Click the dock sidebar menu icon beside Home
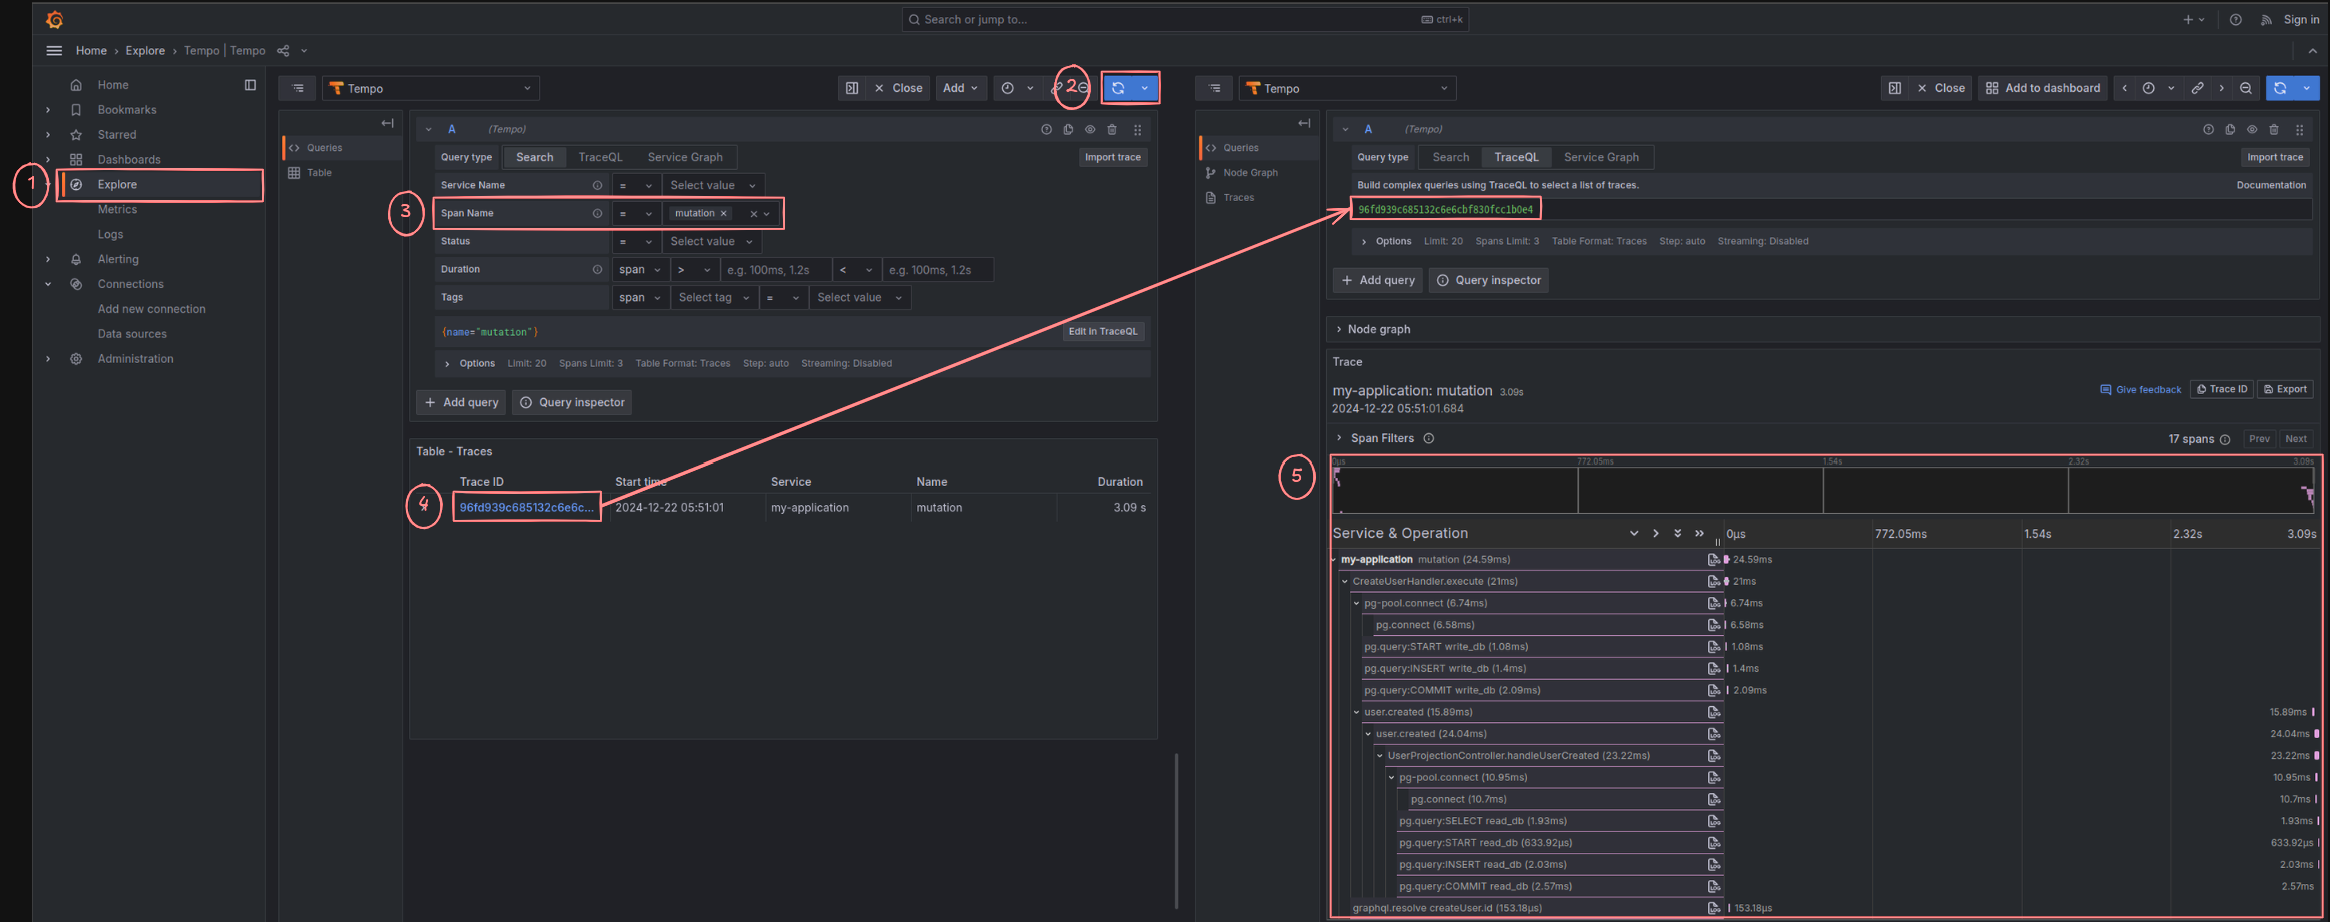Image resolution: width=2330 pixels, height=922 pixels. coord(250,85)
